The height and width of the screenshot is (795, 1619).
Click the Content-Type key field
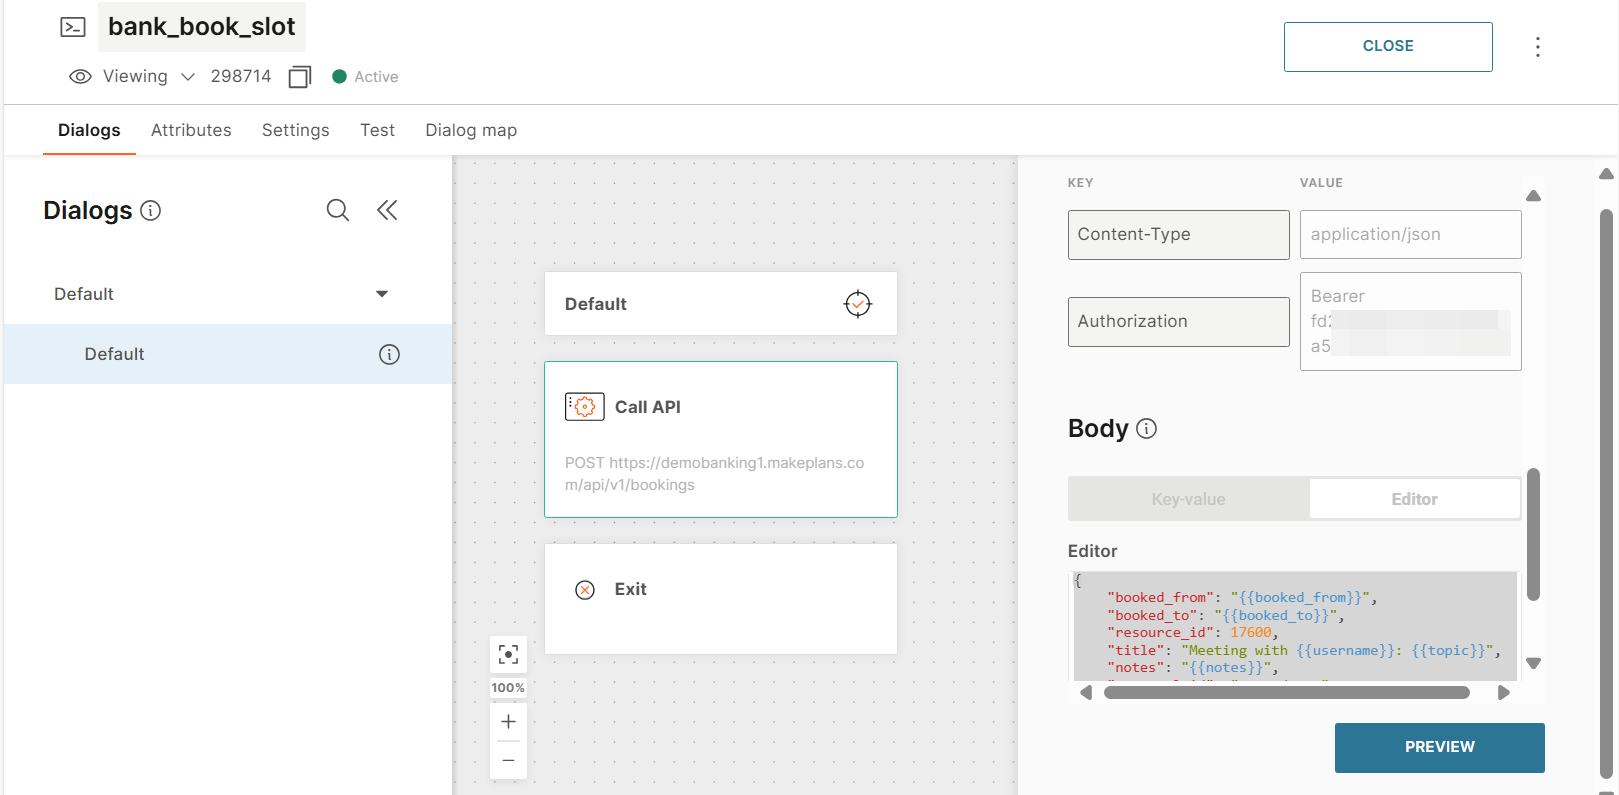click(x=1178, y=235)
